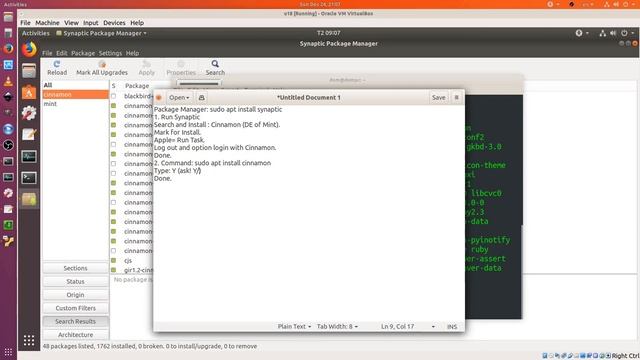The image size is (640, 360).
Task: Open the guest accessibility menu icon
Action: pos(579,33)
